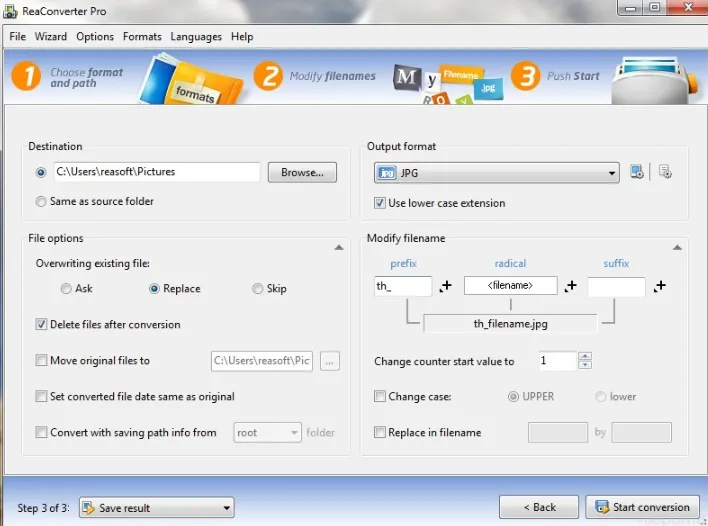The width and height of the screenshot is (708, 526).
Task: Go to step 1 Choose format and path
Action: (68, 77)
